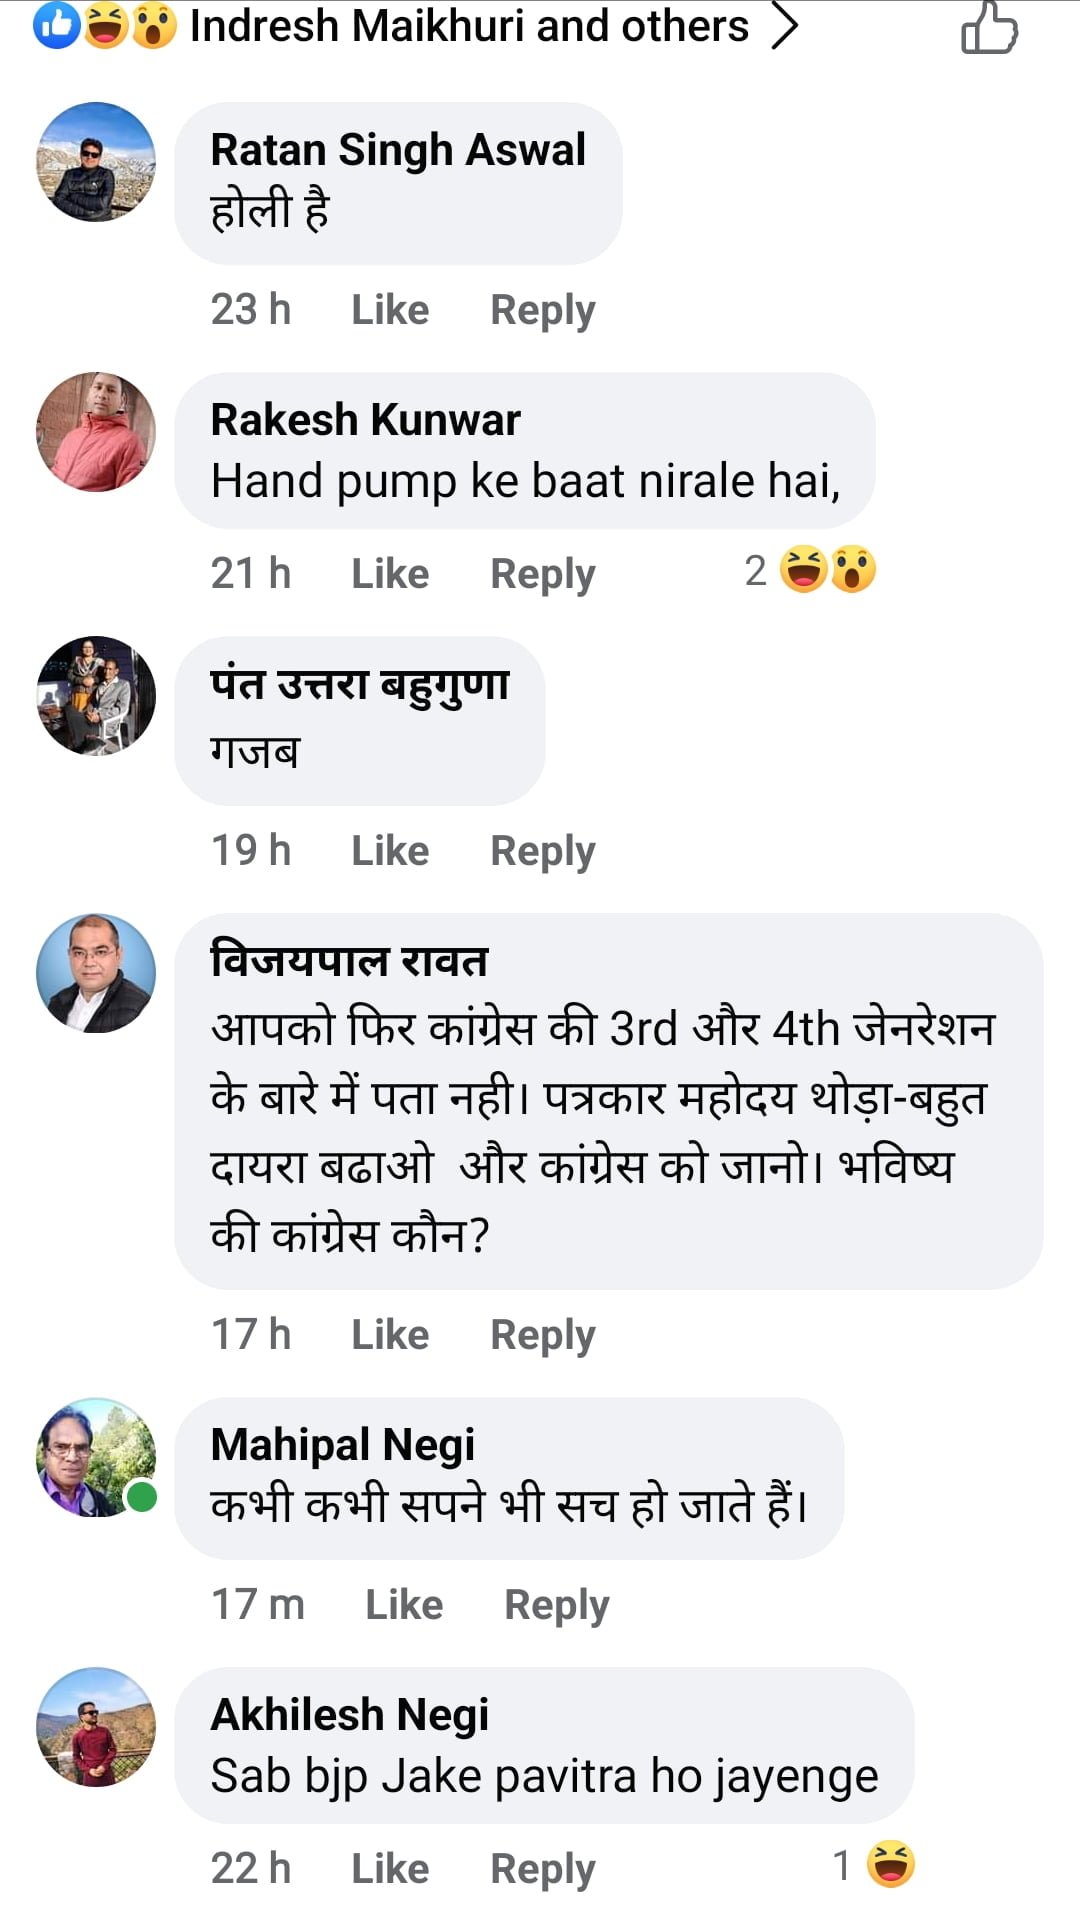Reply to the 'गजब' comment
The height and width of the screenshot is (1919, 1080).
pyautogui.click(x=542, y=851)
